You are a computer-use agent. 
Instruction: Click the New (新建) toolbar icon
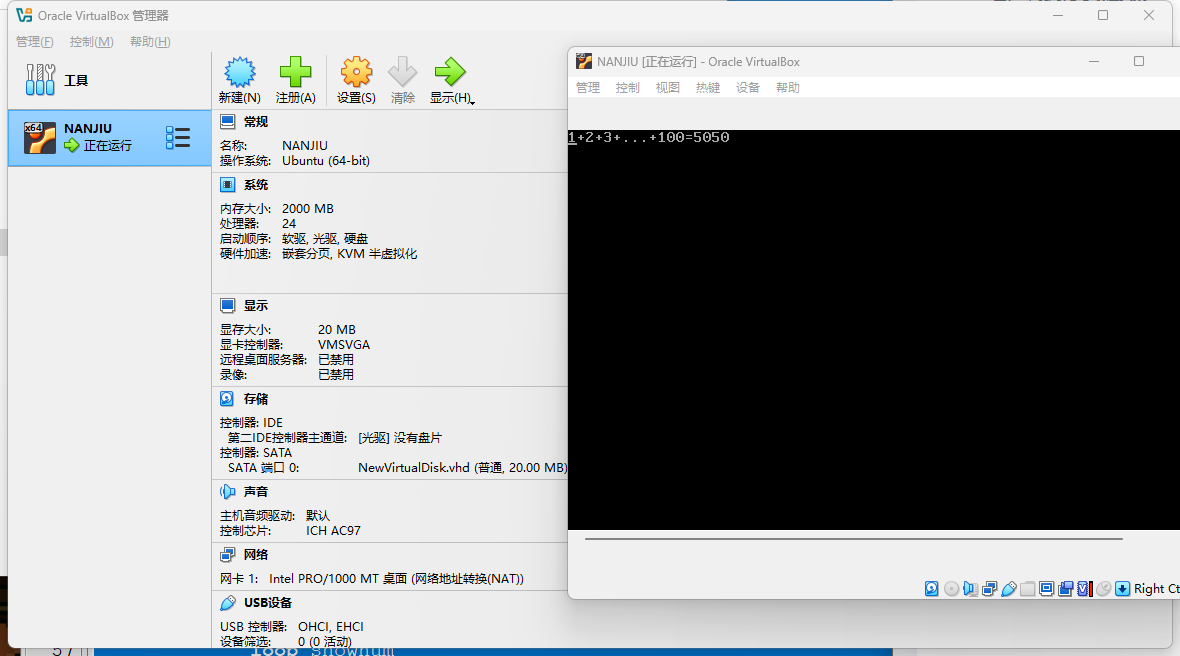[239, 72]
